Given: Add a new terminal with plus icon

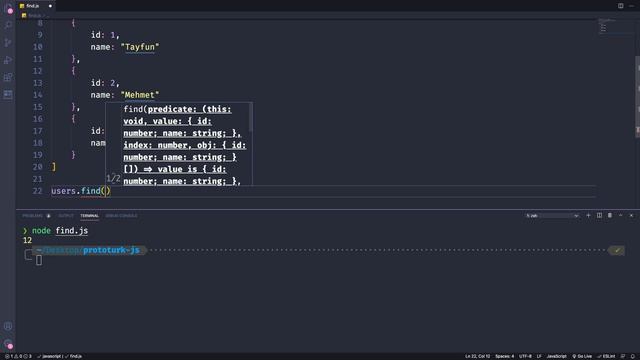Looking at the screenshot, I should pyautogui.click(x=588, y=216).
